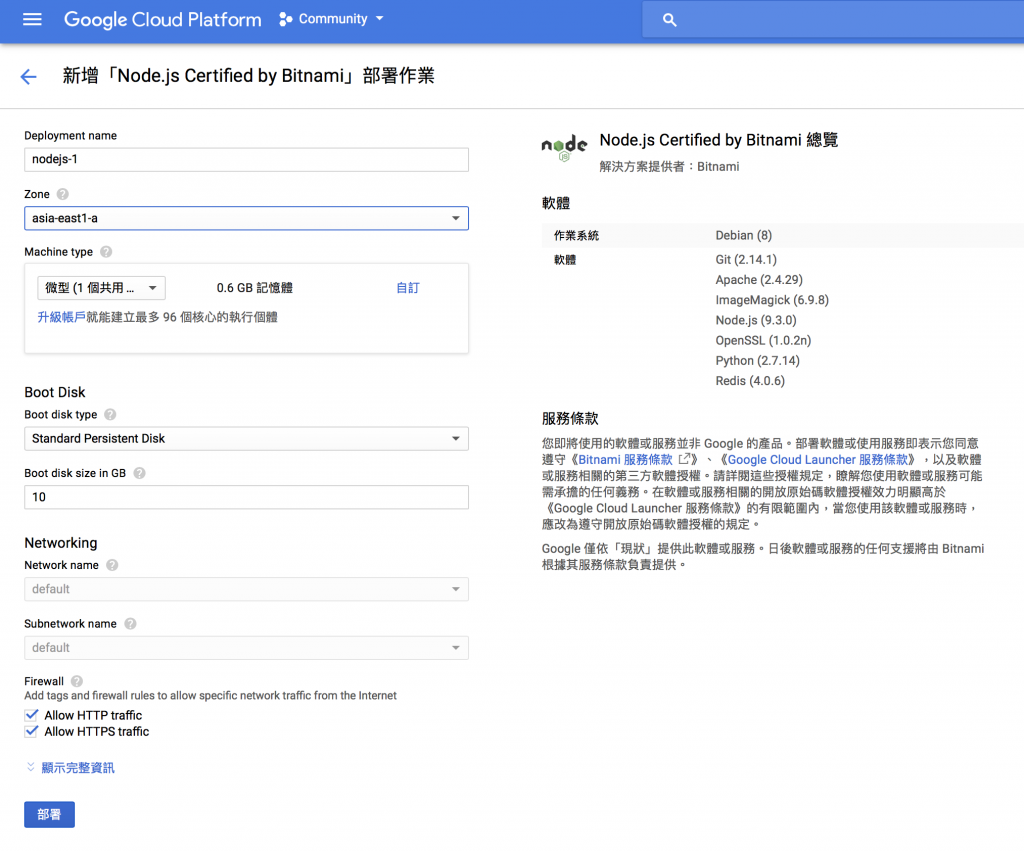Open Standard Persistent Disk dropdown

(x=246, y=438)
